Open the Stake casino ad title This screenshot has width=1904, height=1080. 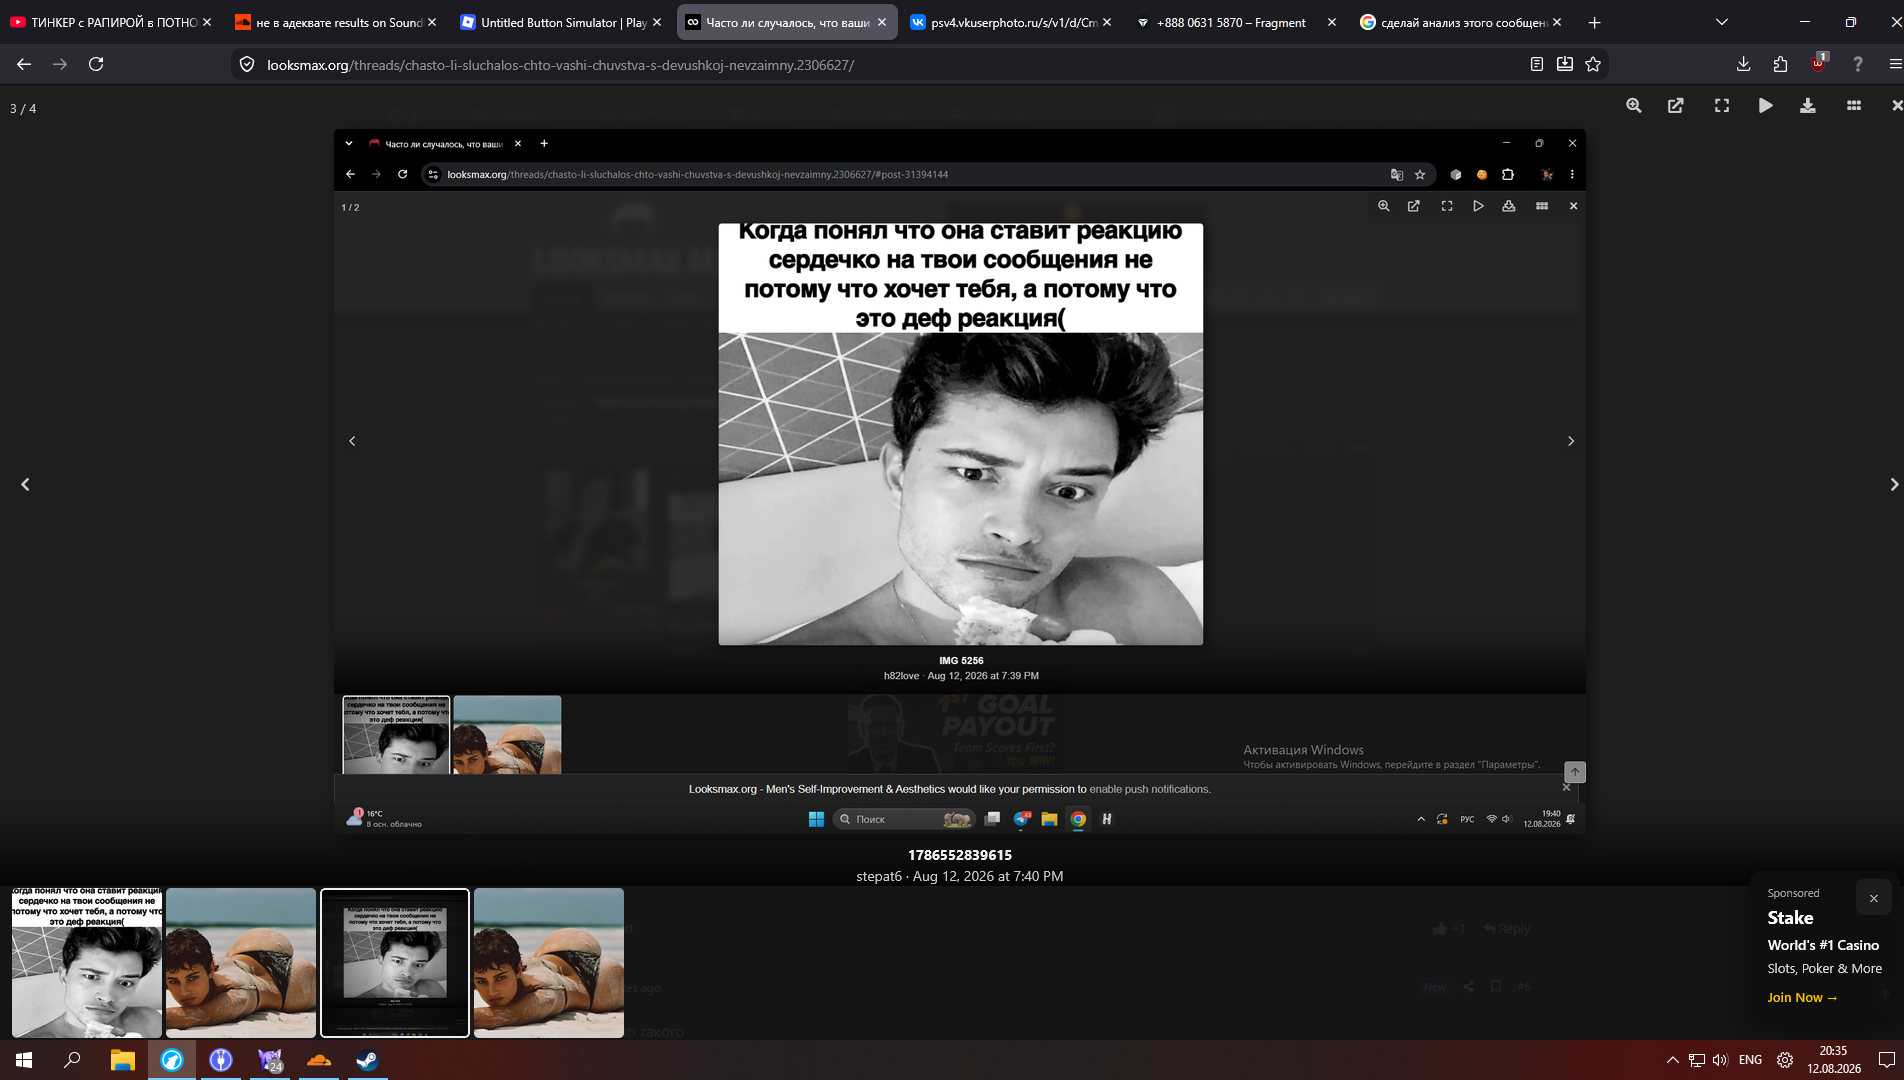1790,918
